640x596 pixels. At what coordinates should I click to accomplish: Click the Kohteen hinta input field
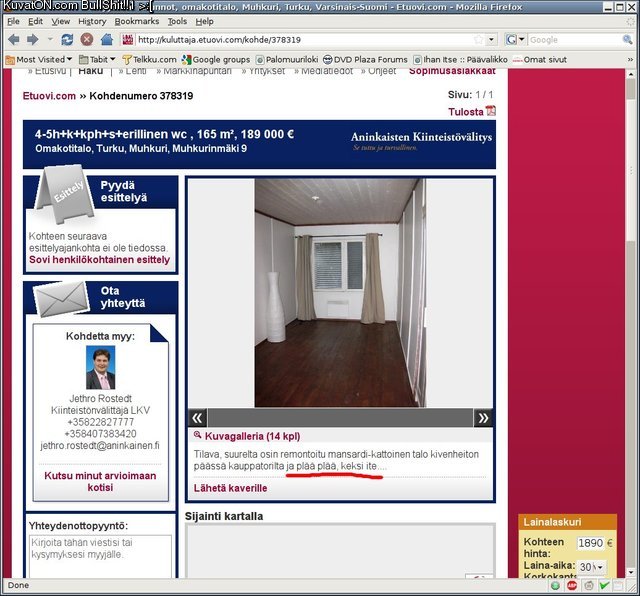590,543
